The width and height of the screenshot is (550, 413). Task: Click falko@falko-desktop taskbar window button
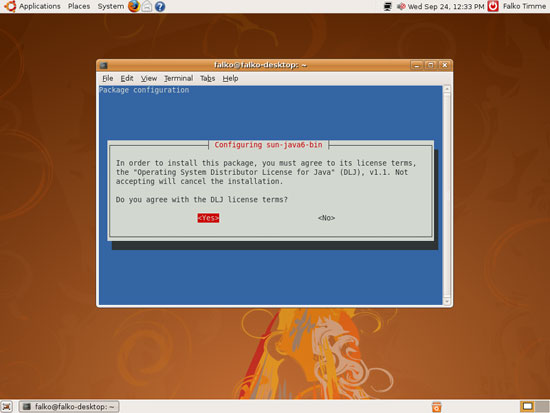tap(69, 407)
